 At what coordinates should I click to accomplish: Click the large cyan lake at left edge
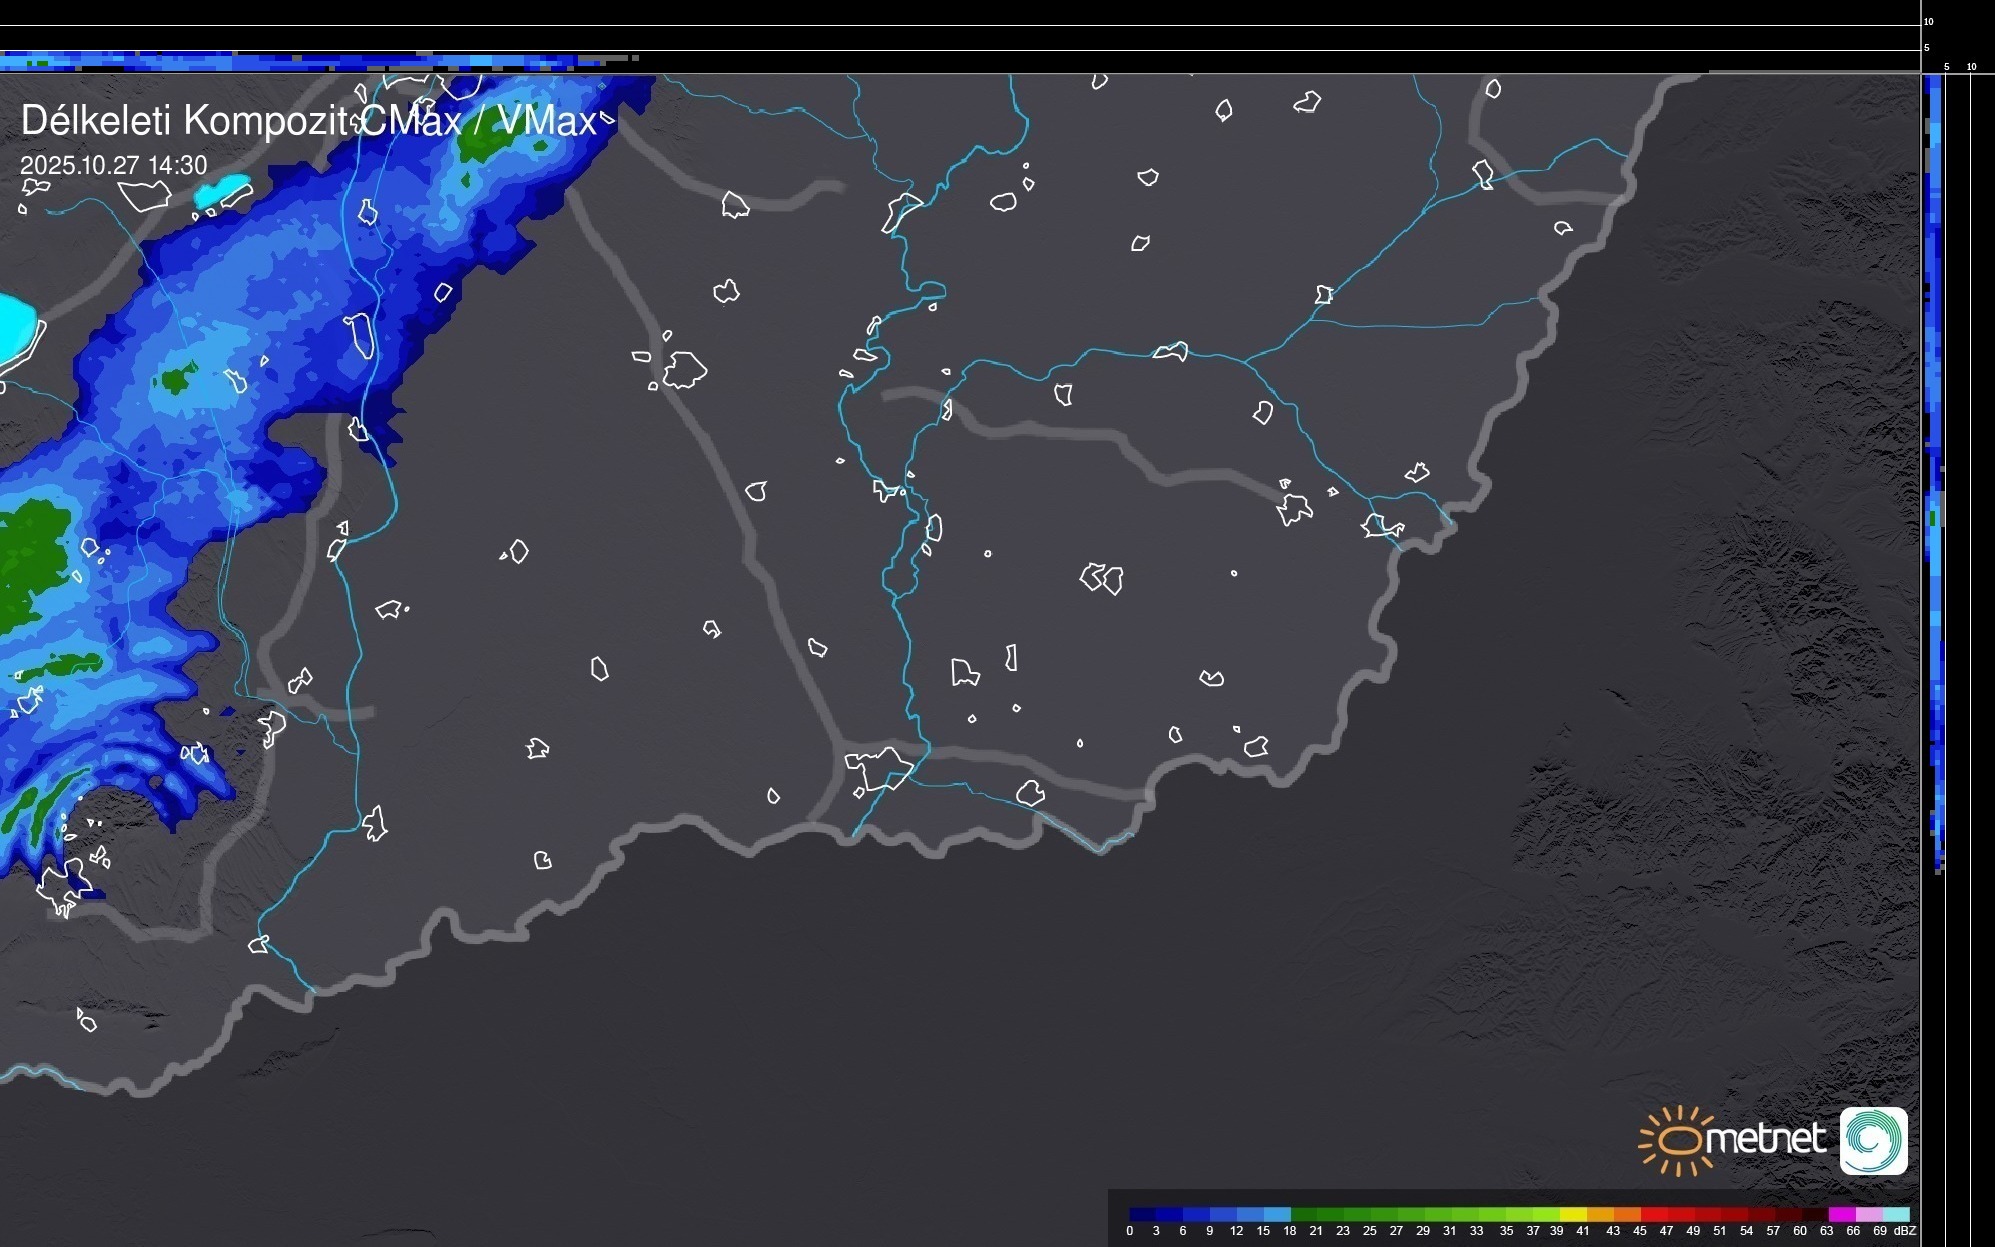point(15,327)
